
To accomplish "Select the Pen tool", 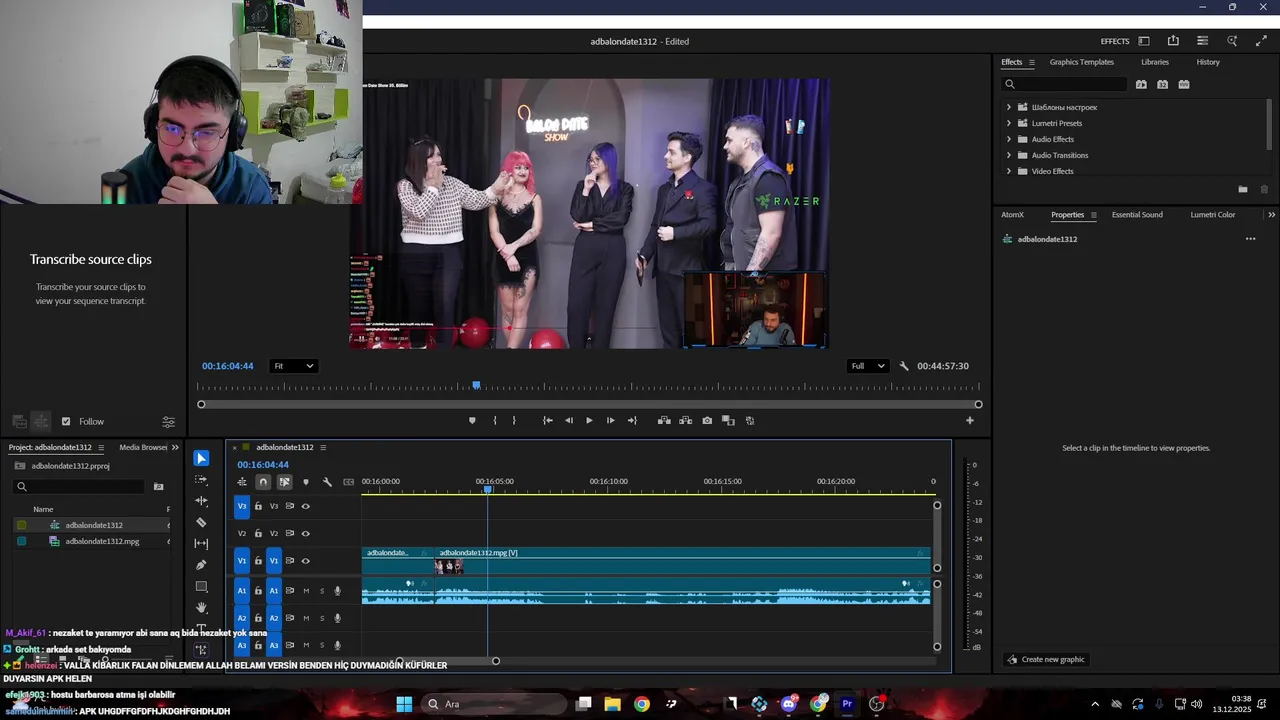I will click(x=201, y=565).
